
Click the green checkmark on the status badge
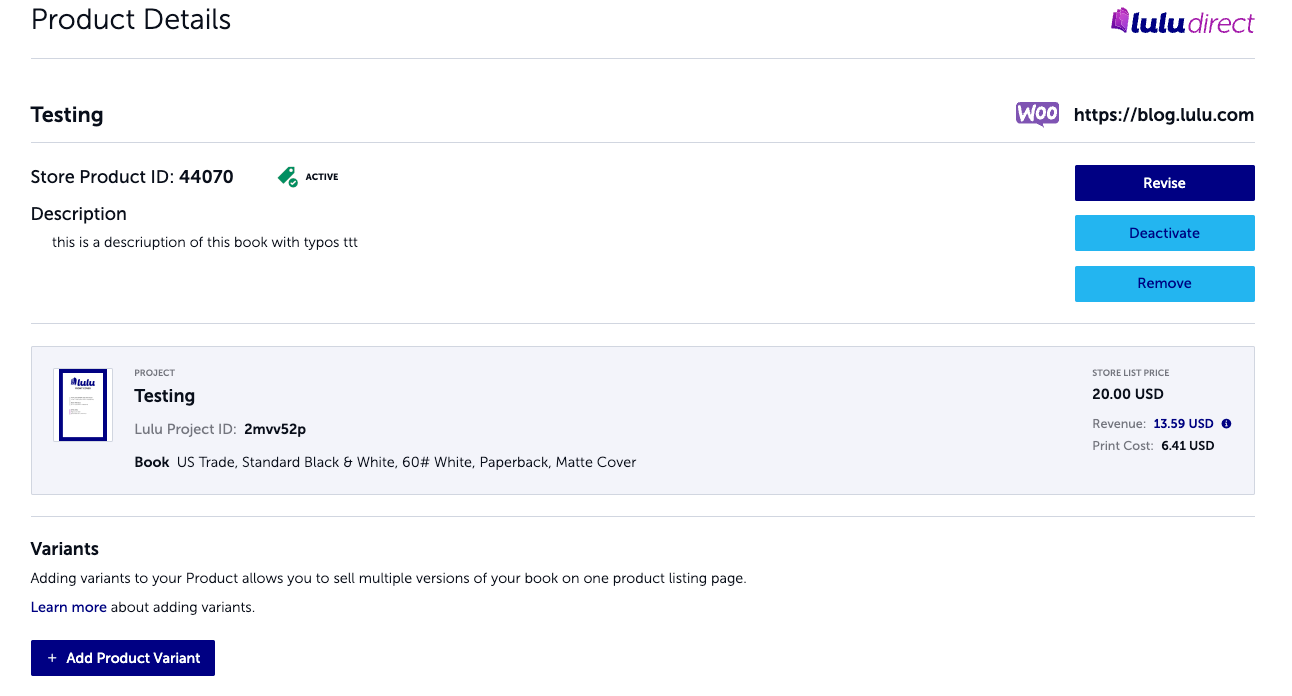pyautogui.click(x=291, y=180)
